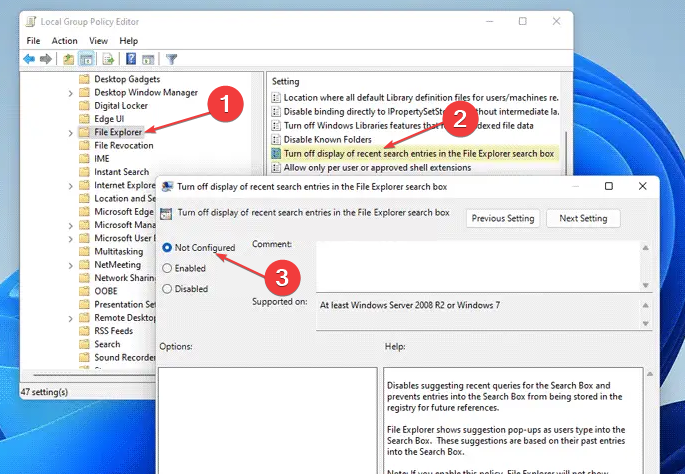
Task: Toggle the Show/Hide console tree icon
Action: click(x=86, y=59)
